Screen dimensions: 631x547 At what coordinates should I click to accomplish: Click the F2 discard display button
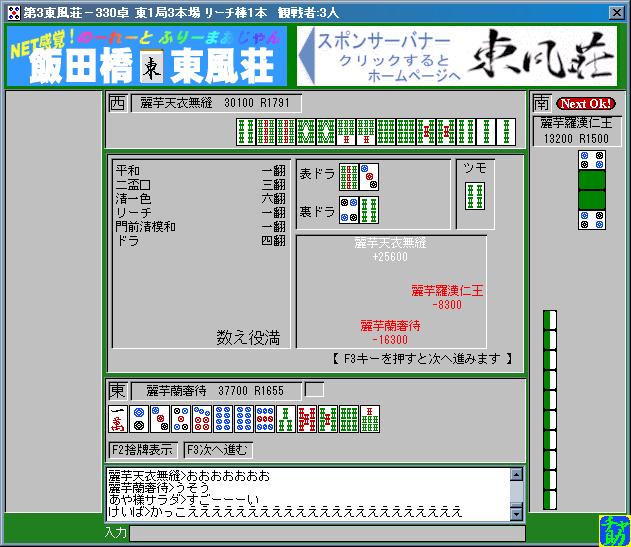pos(143,449)
